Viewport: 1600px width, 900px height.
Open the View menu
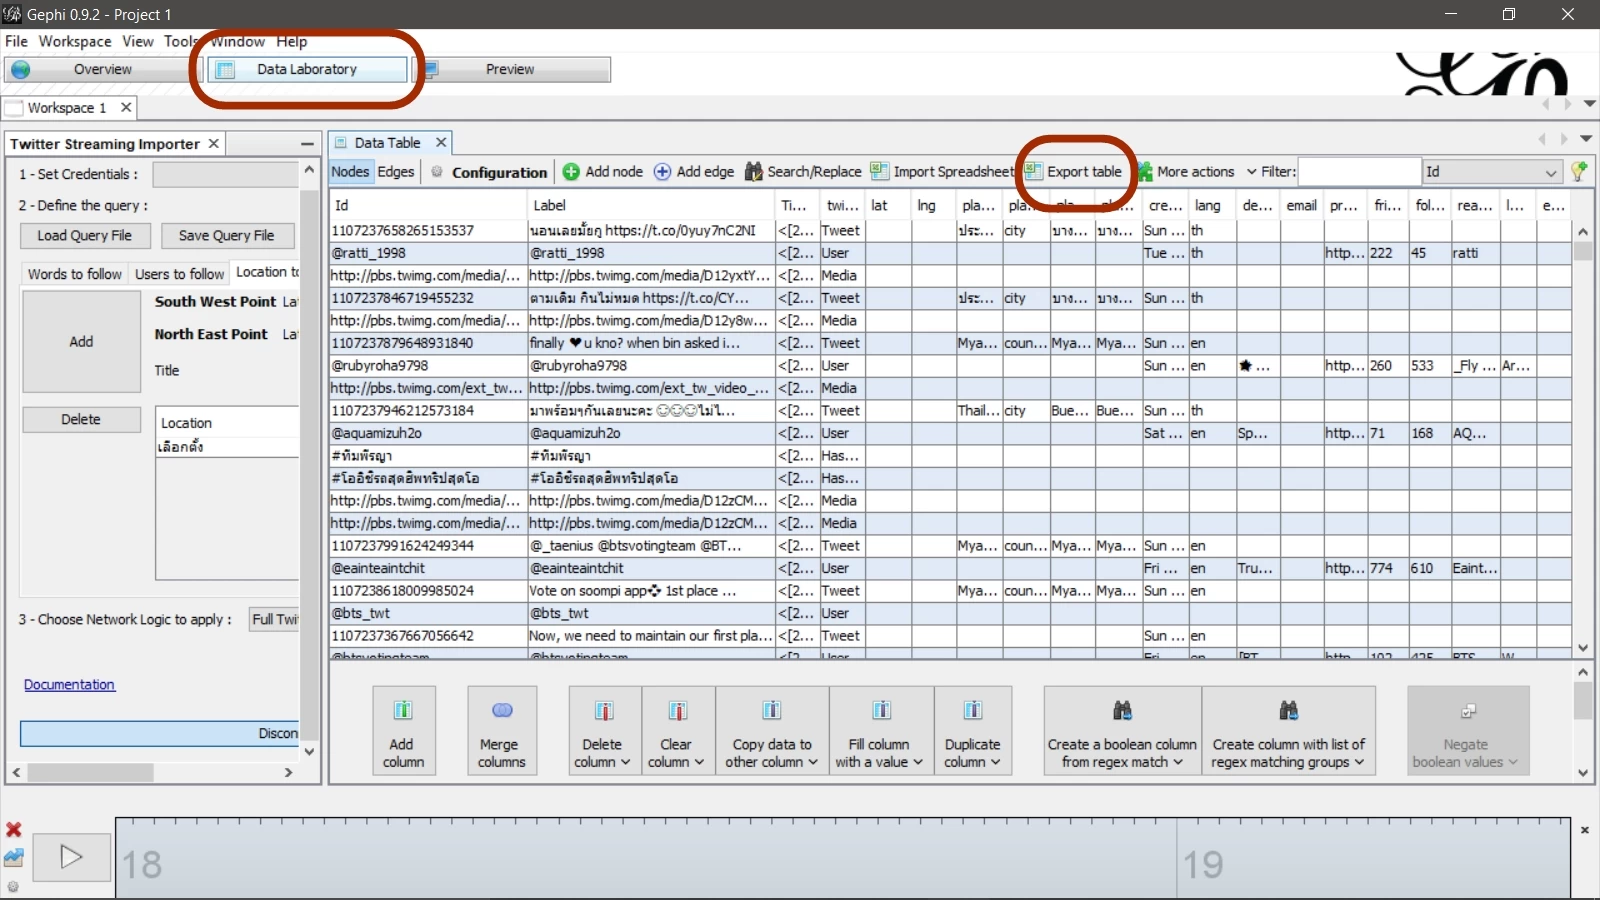(x=138, y=41)
